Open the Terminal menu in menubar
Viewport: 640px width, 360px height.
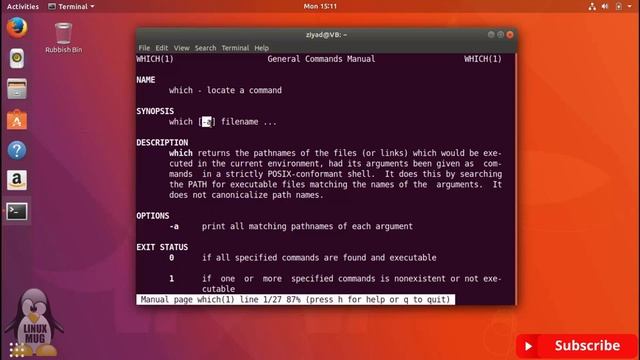[x=235, y=48]
